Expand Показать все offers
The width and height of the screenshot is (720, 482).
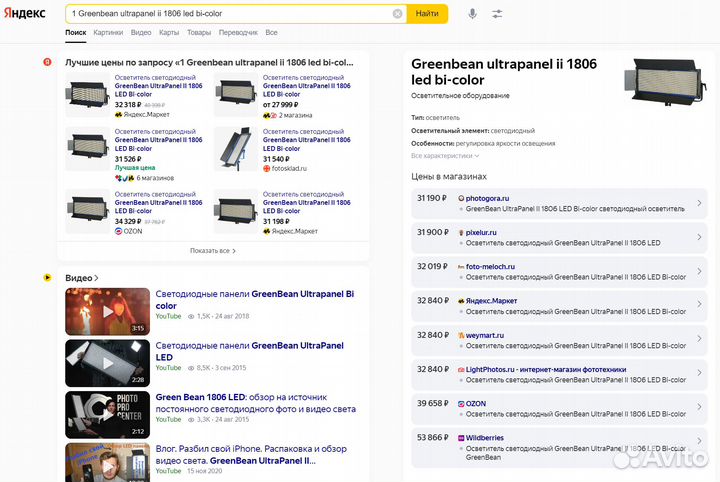coord(213,250)
